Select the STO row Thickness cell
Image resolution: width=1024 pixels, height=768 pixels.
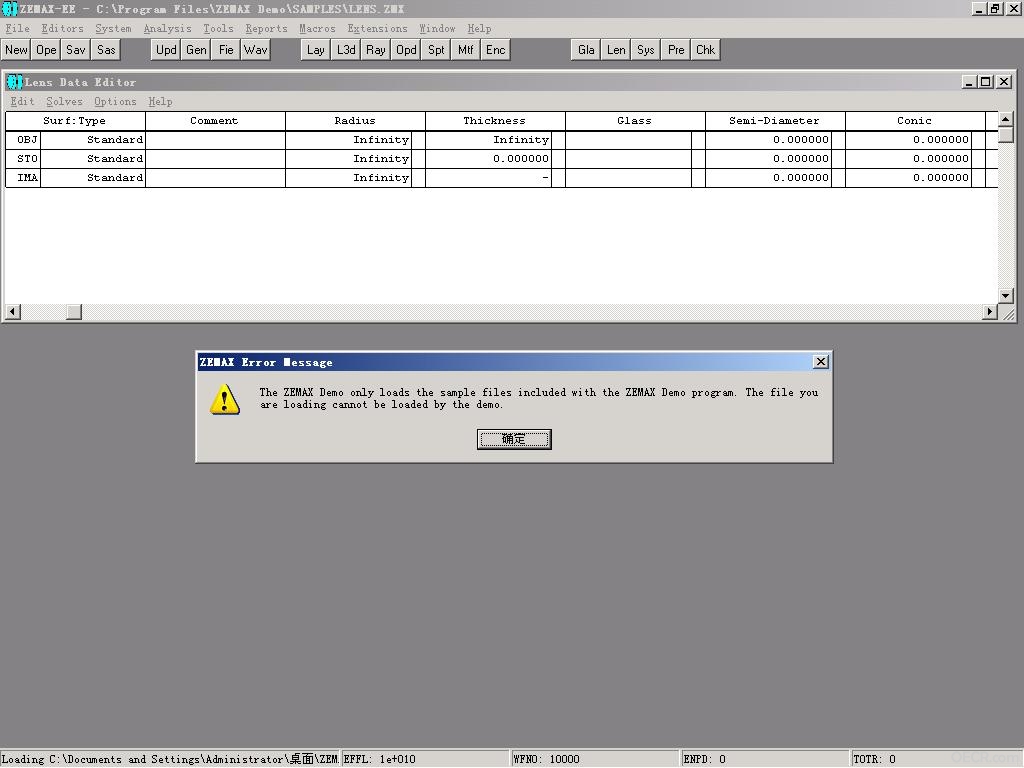(x=488, y=159)
